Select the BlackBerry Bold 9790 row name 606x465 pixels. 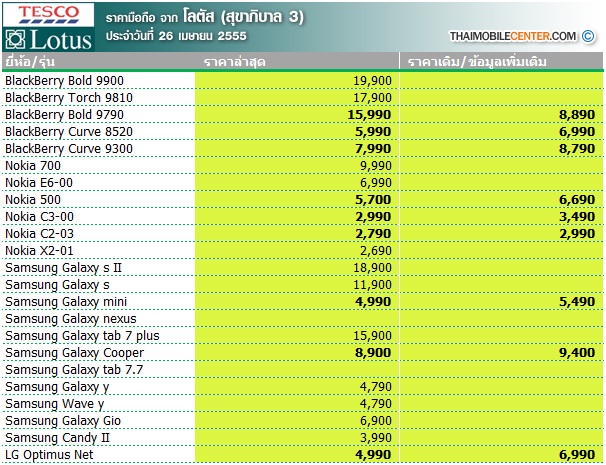click(64, 115)
